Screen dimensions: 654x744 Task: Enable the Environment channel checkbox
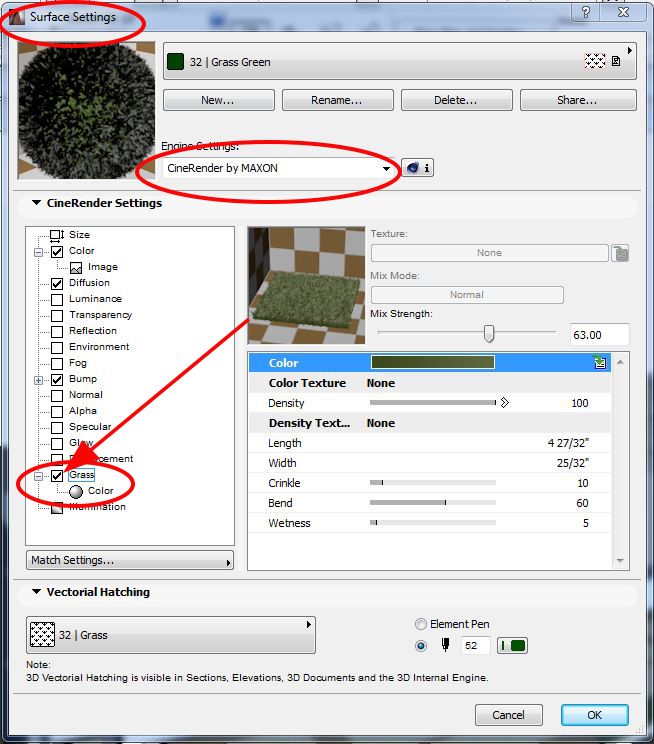click(57, 348)
